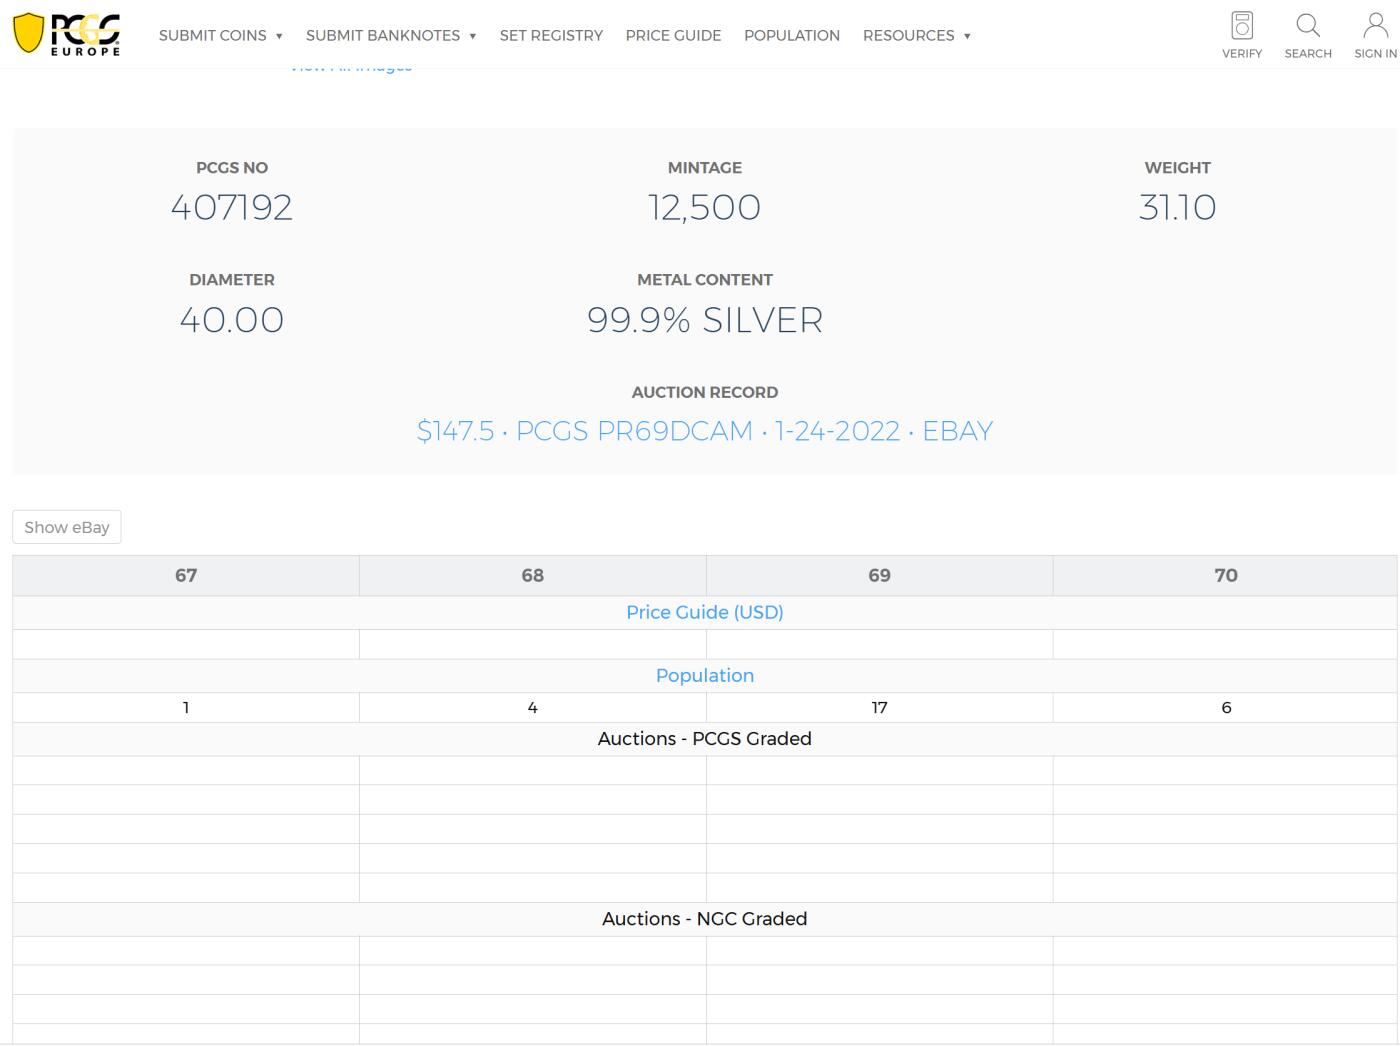Screen dimensions: 1400x1046
Task: Open the Set Registry menu item
Action: coord(551,36)
